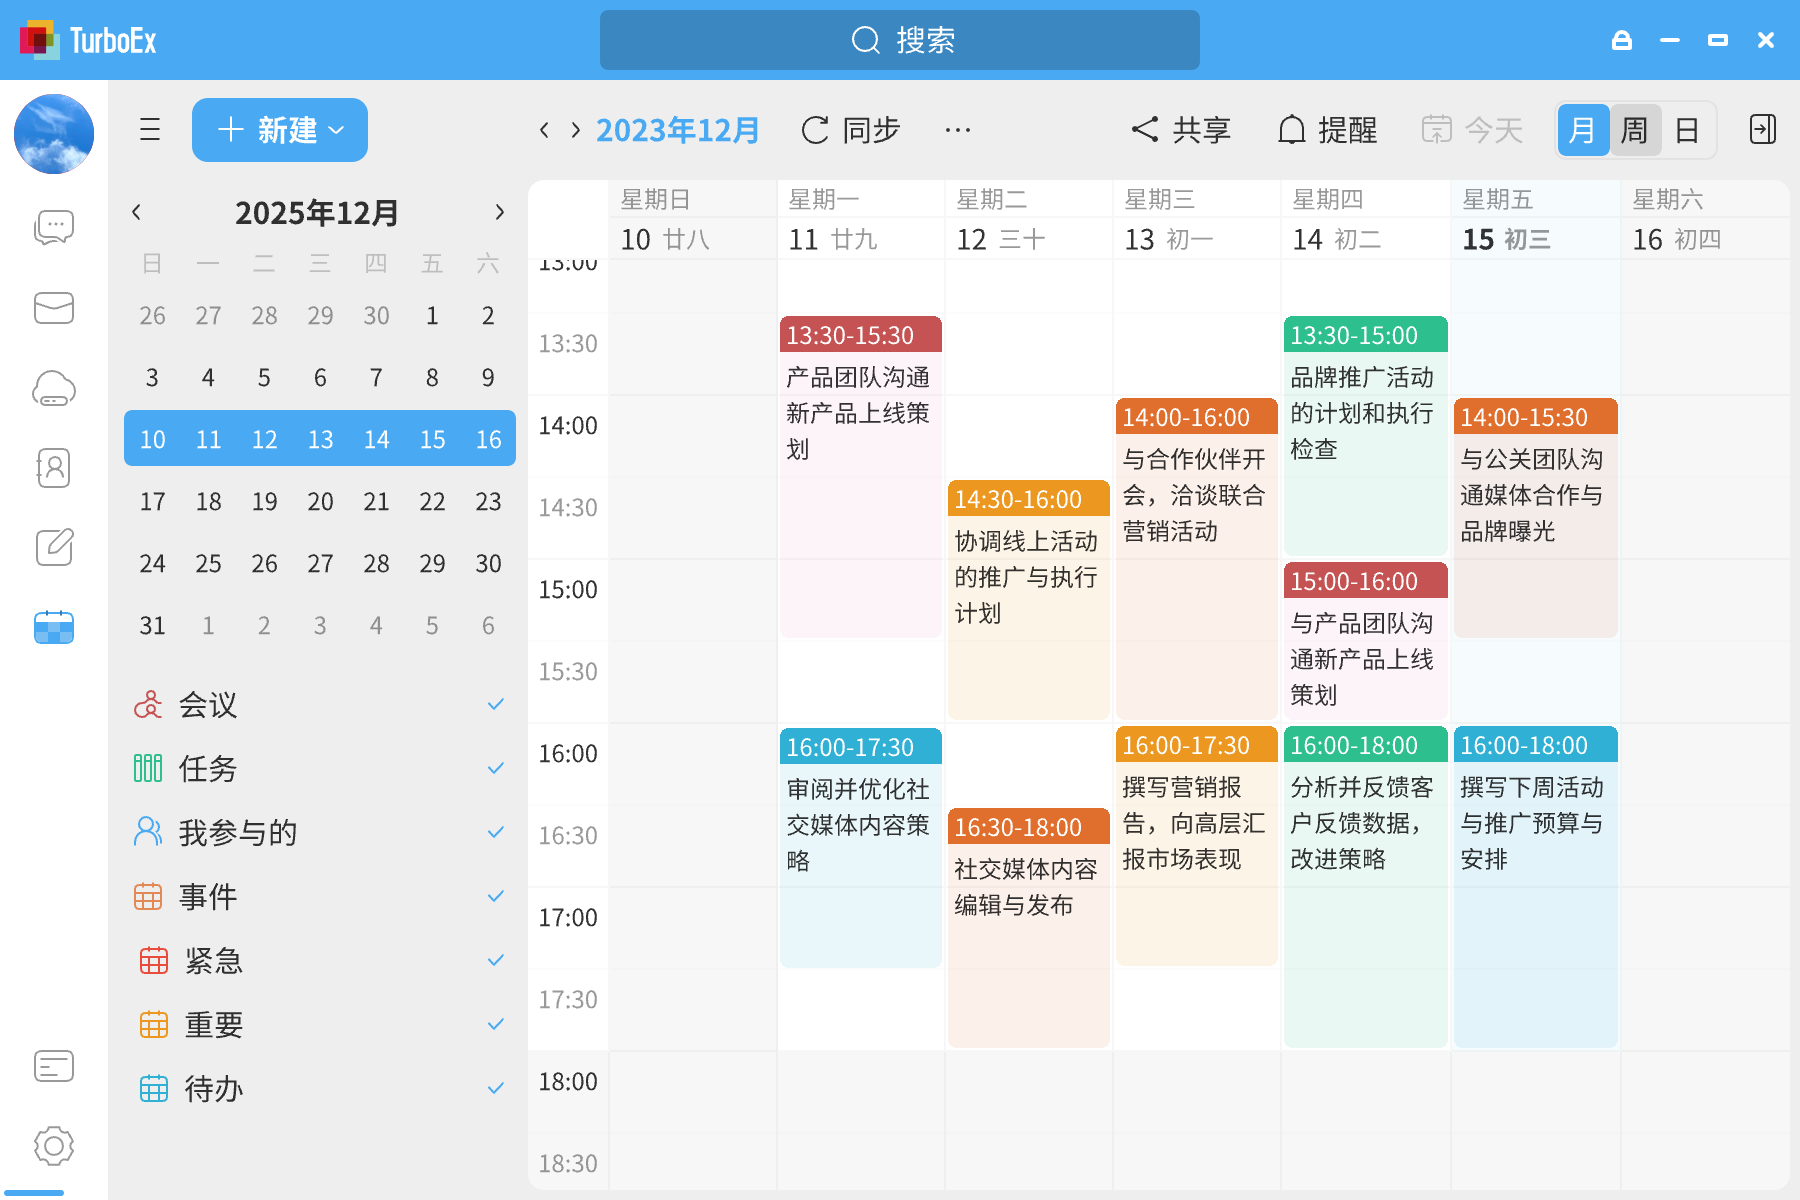Open the chat messages panel
Viewport: 1800px width, 1200px height.
point(54,227)
